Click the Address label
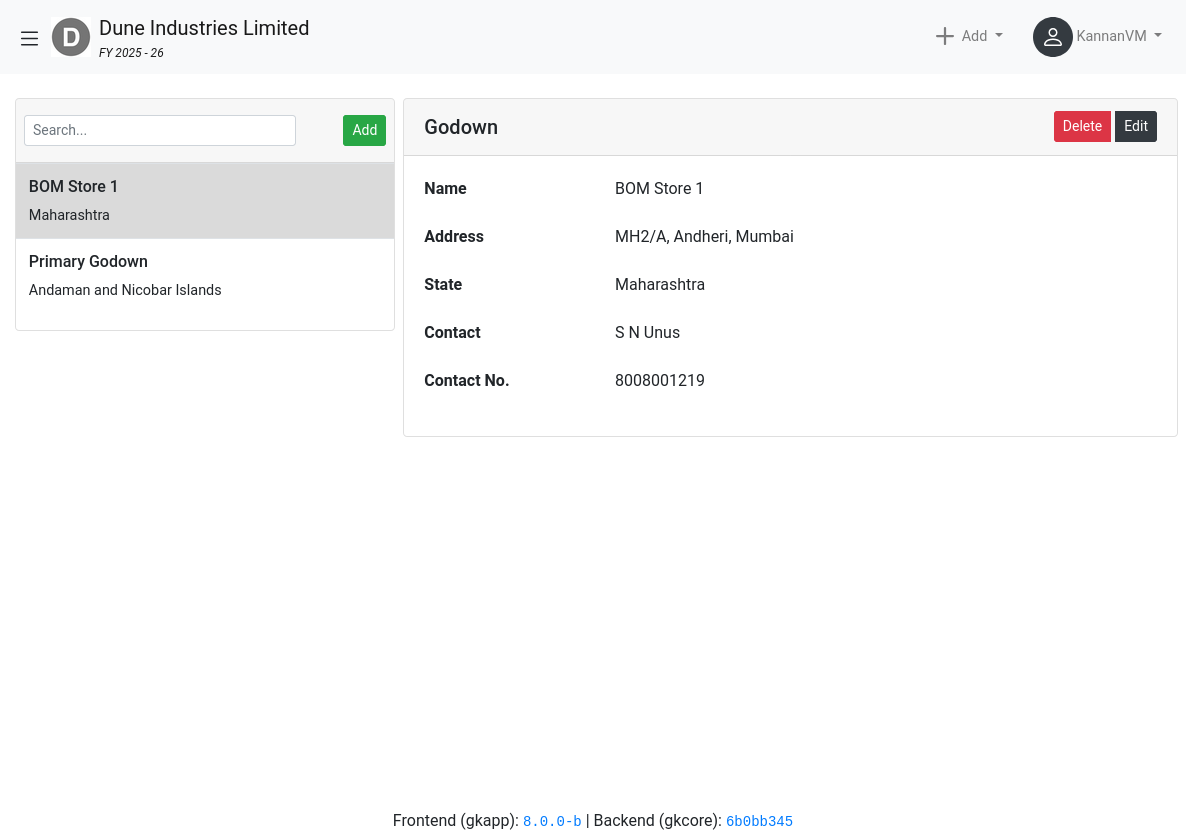The height and width of the screenshot is (837, 1186). tap(454, 237)
